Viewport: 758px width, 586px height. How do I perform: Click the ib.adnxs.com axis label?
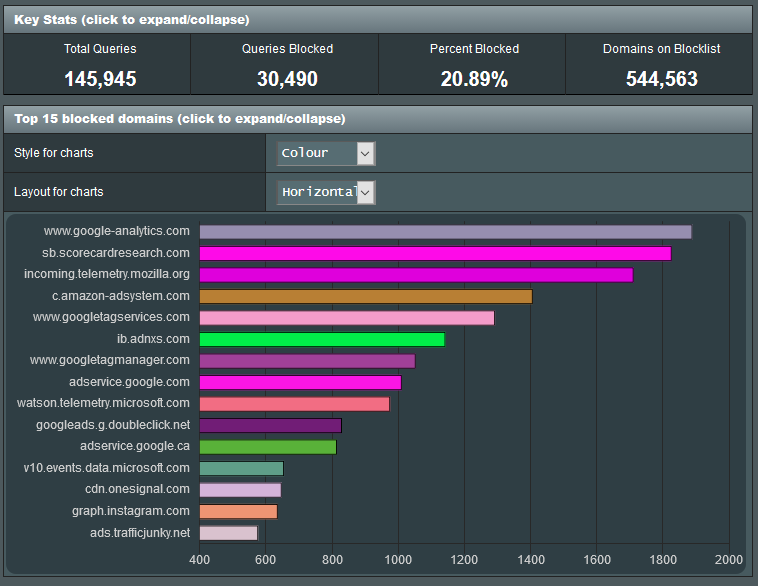click(x=153, y=339)
